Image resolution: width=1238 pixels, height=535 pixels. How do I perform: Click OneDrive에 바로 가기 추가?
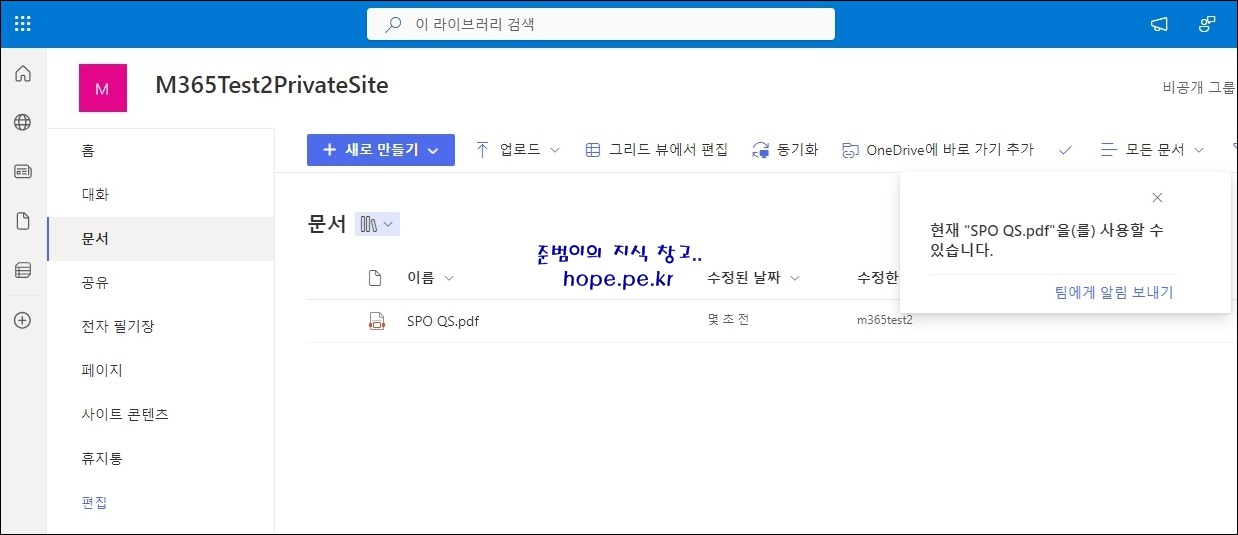coord(937,150)
